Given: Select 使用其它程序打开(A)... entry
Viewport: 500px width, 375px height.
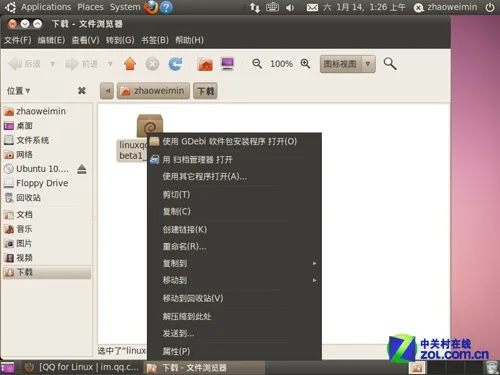Looking at the screenshot, I should click(x=234, y=177).
